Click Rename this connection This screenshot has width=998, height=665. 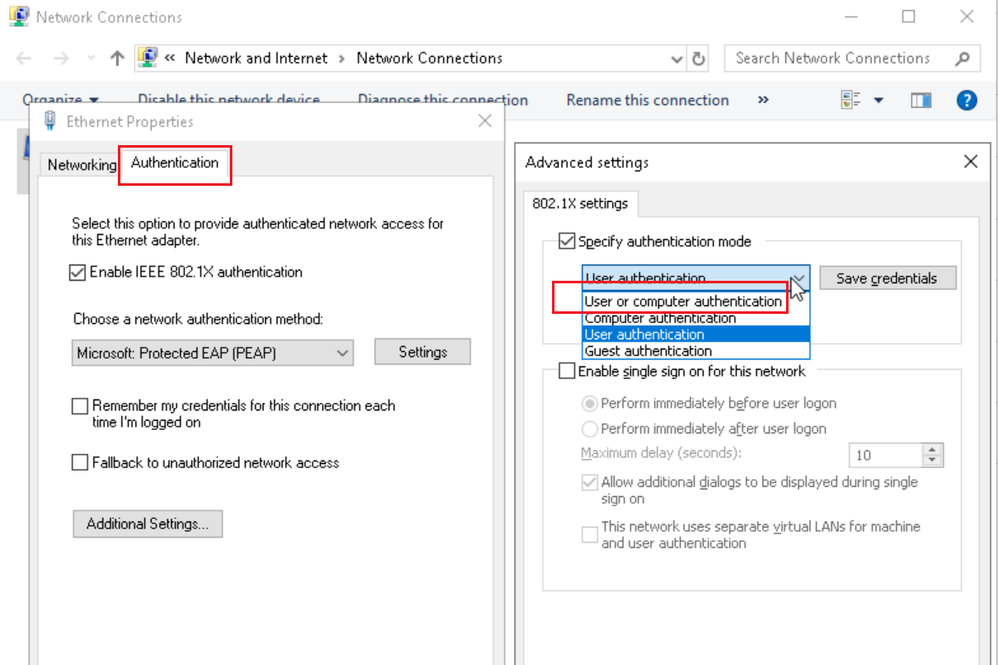(647, 100)
